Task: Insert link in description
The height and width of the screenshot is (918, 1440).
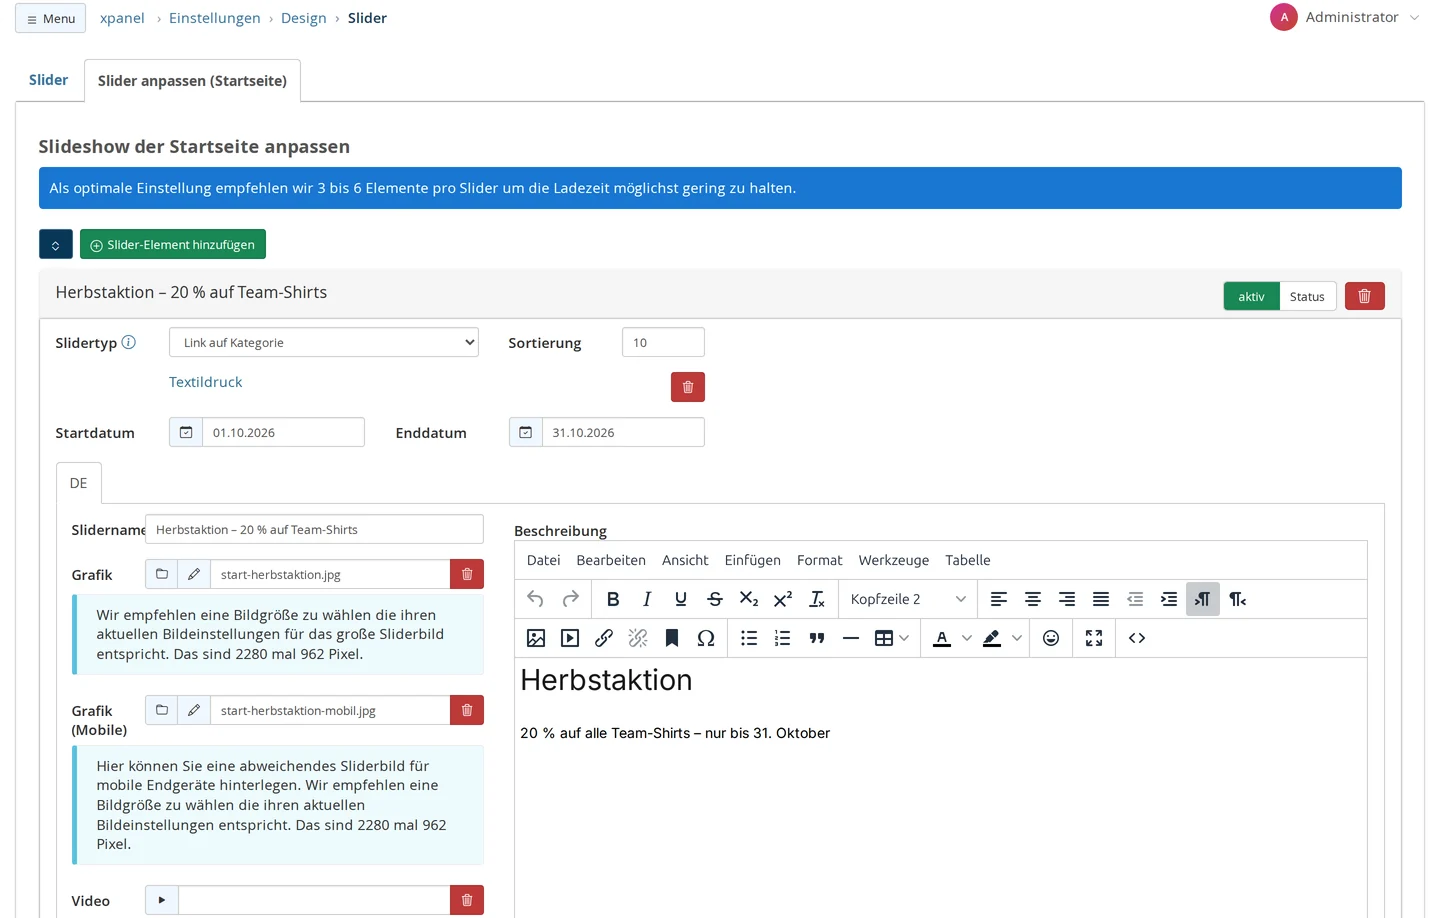Action: (604, 638)
